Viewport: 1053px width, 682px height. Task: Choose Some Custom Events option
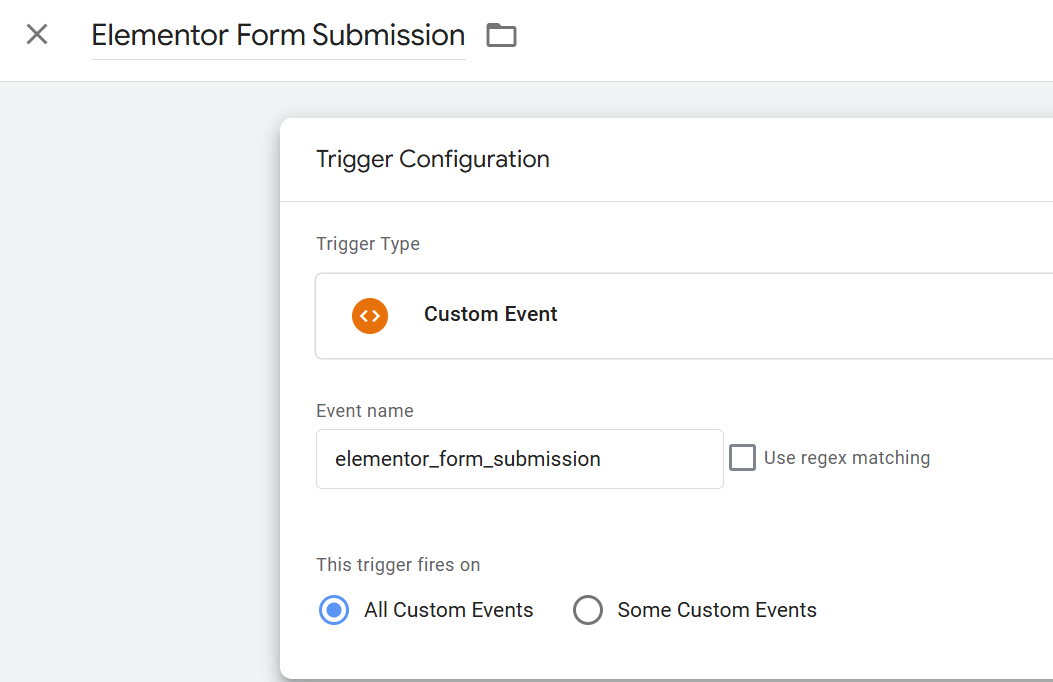[x=588, y=609]
